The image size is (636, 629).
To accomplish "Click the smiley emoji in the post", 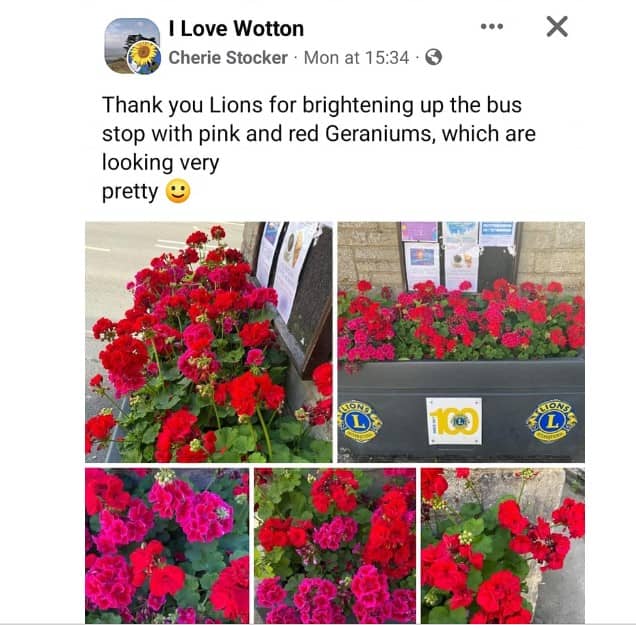I will pyautogui.click(x=178, y=191).
